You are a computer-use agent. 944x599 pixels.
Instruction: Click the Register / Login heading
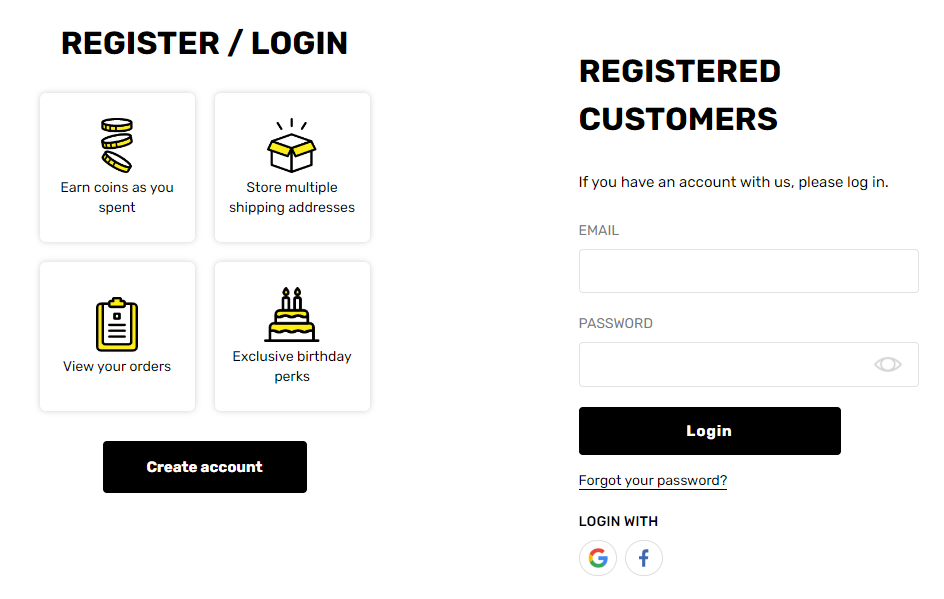tap(205, 43)
